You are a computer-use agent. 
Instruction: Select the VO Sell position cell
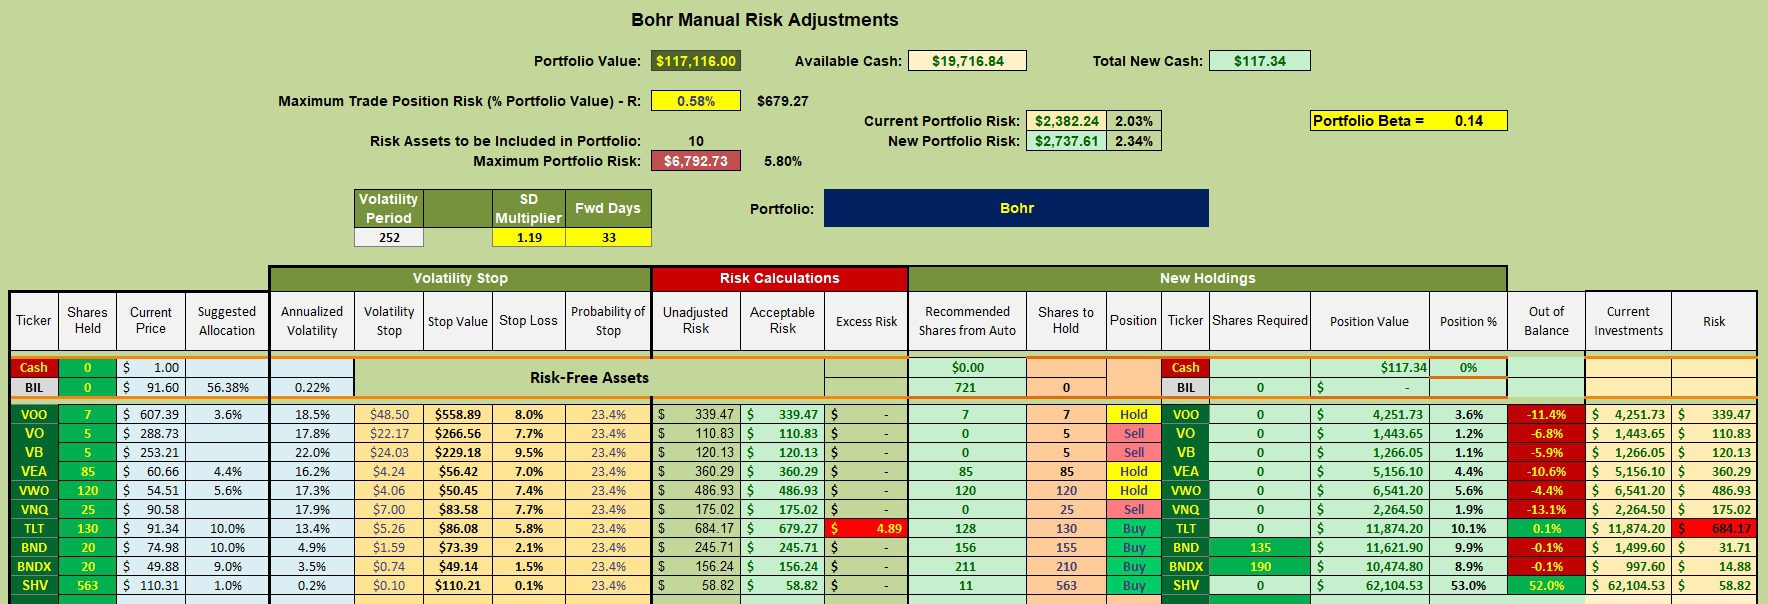click(x=1133, y=433)
